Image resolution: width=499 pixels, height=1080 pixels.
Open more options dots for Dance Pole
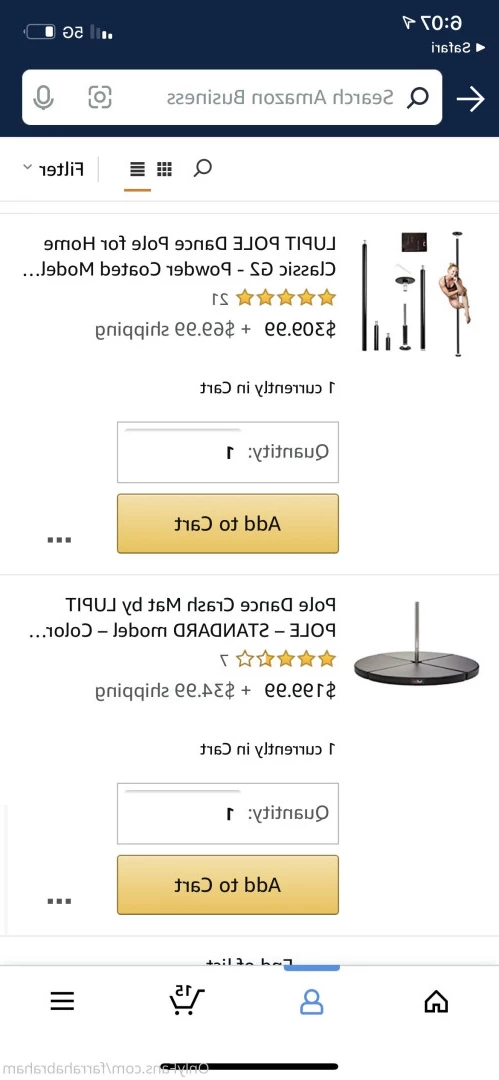click(x=59, y=540)
